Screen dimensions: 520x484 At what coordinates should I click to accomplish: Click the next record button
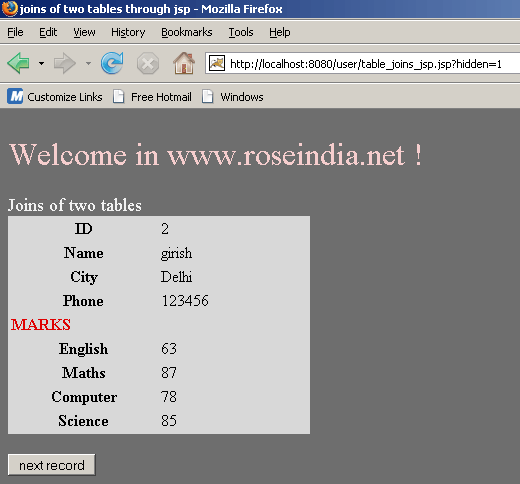(52, 465)
